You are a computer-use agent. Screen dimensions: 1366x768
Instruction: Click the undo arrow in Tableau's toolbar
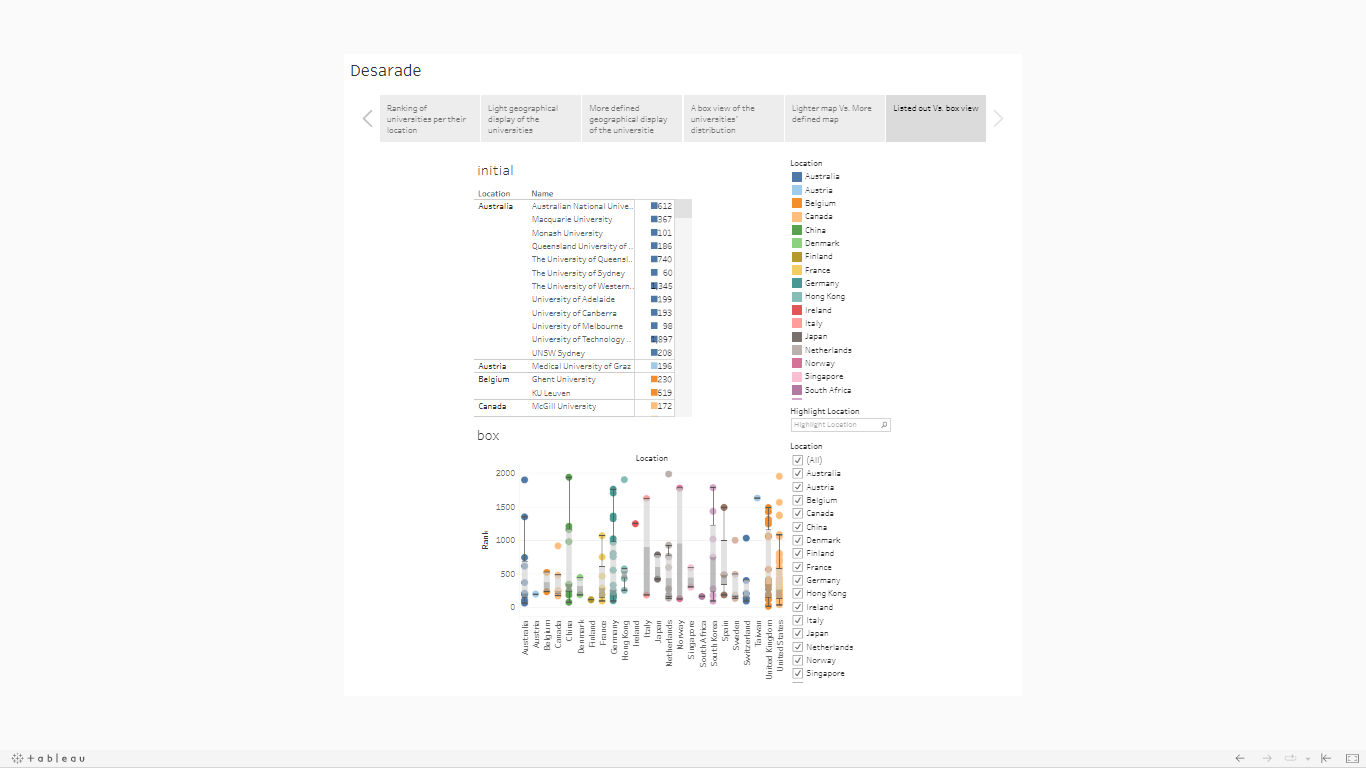click(1239, 758)
